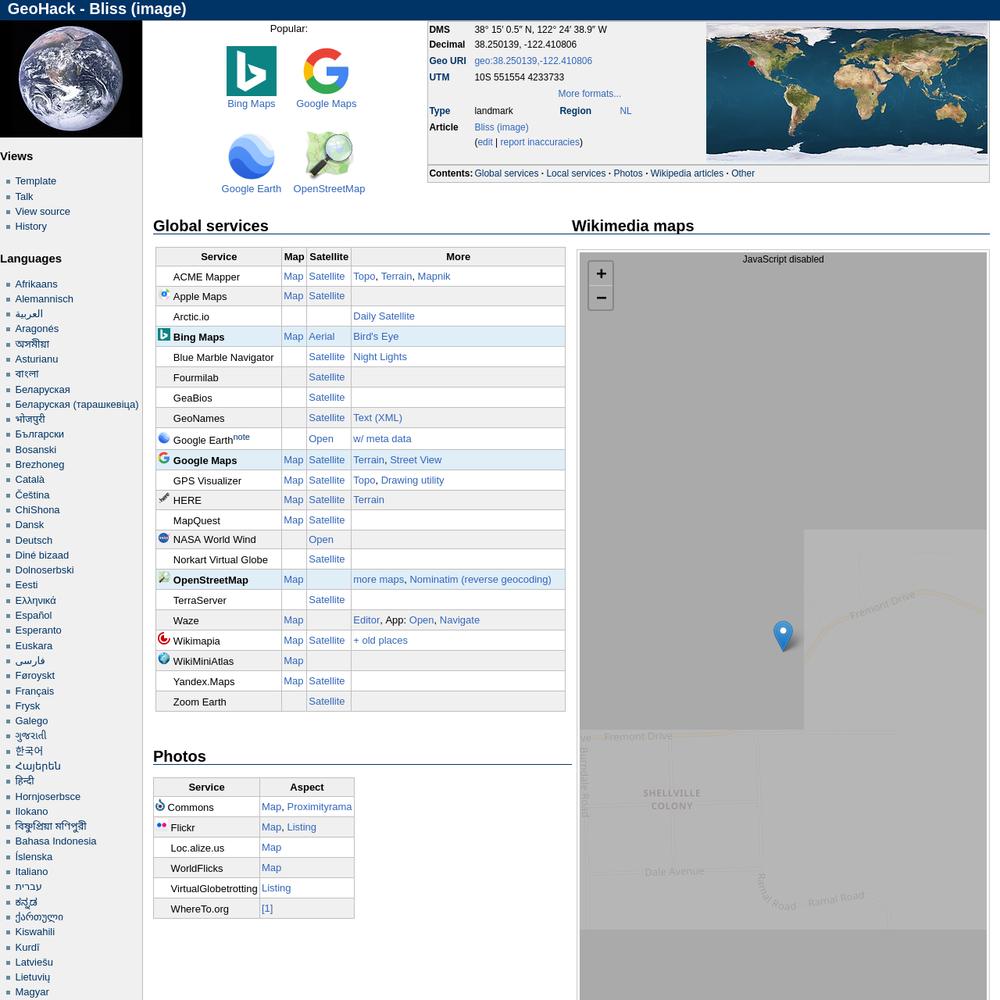
Task: Open the Google Maps popular icon
Action: 326,71
